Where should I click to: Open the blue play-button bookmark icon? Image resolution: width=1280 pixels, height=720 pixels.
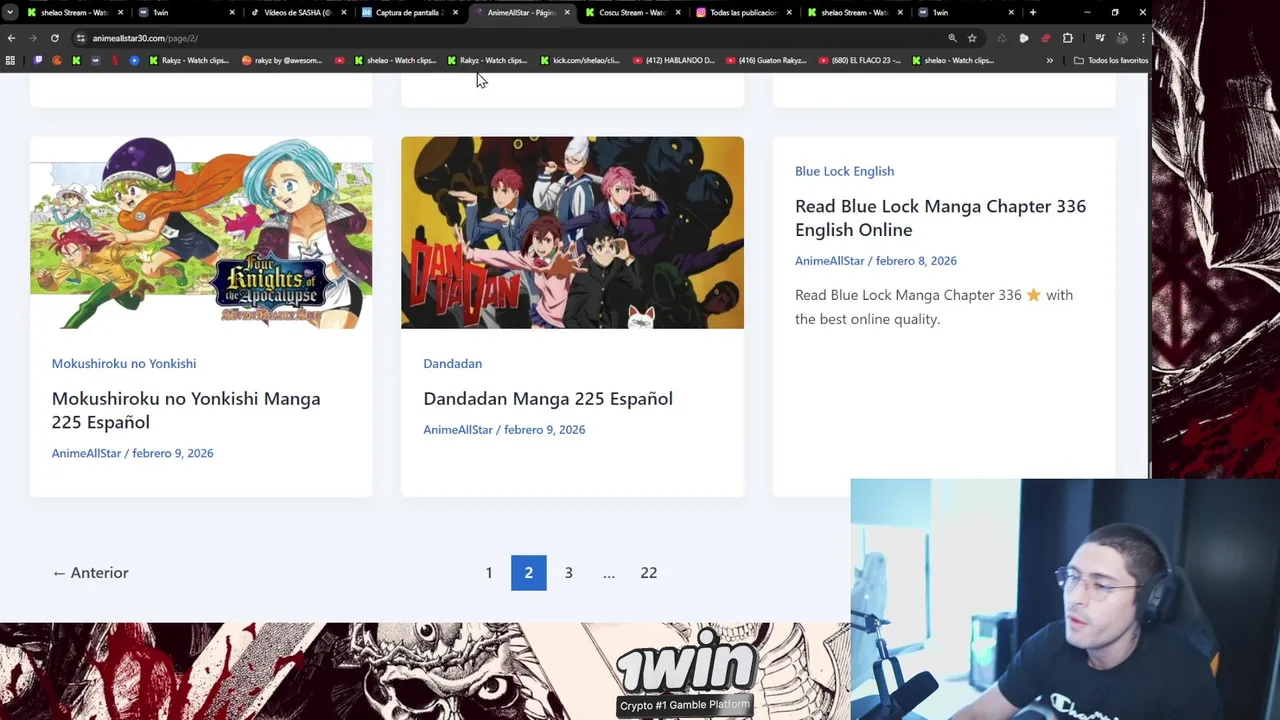tap(134, 60)
